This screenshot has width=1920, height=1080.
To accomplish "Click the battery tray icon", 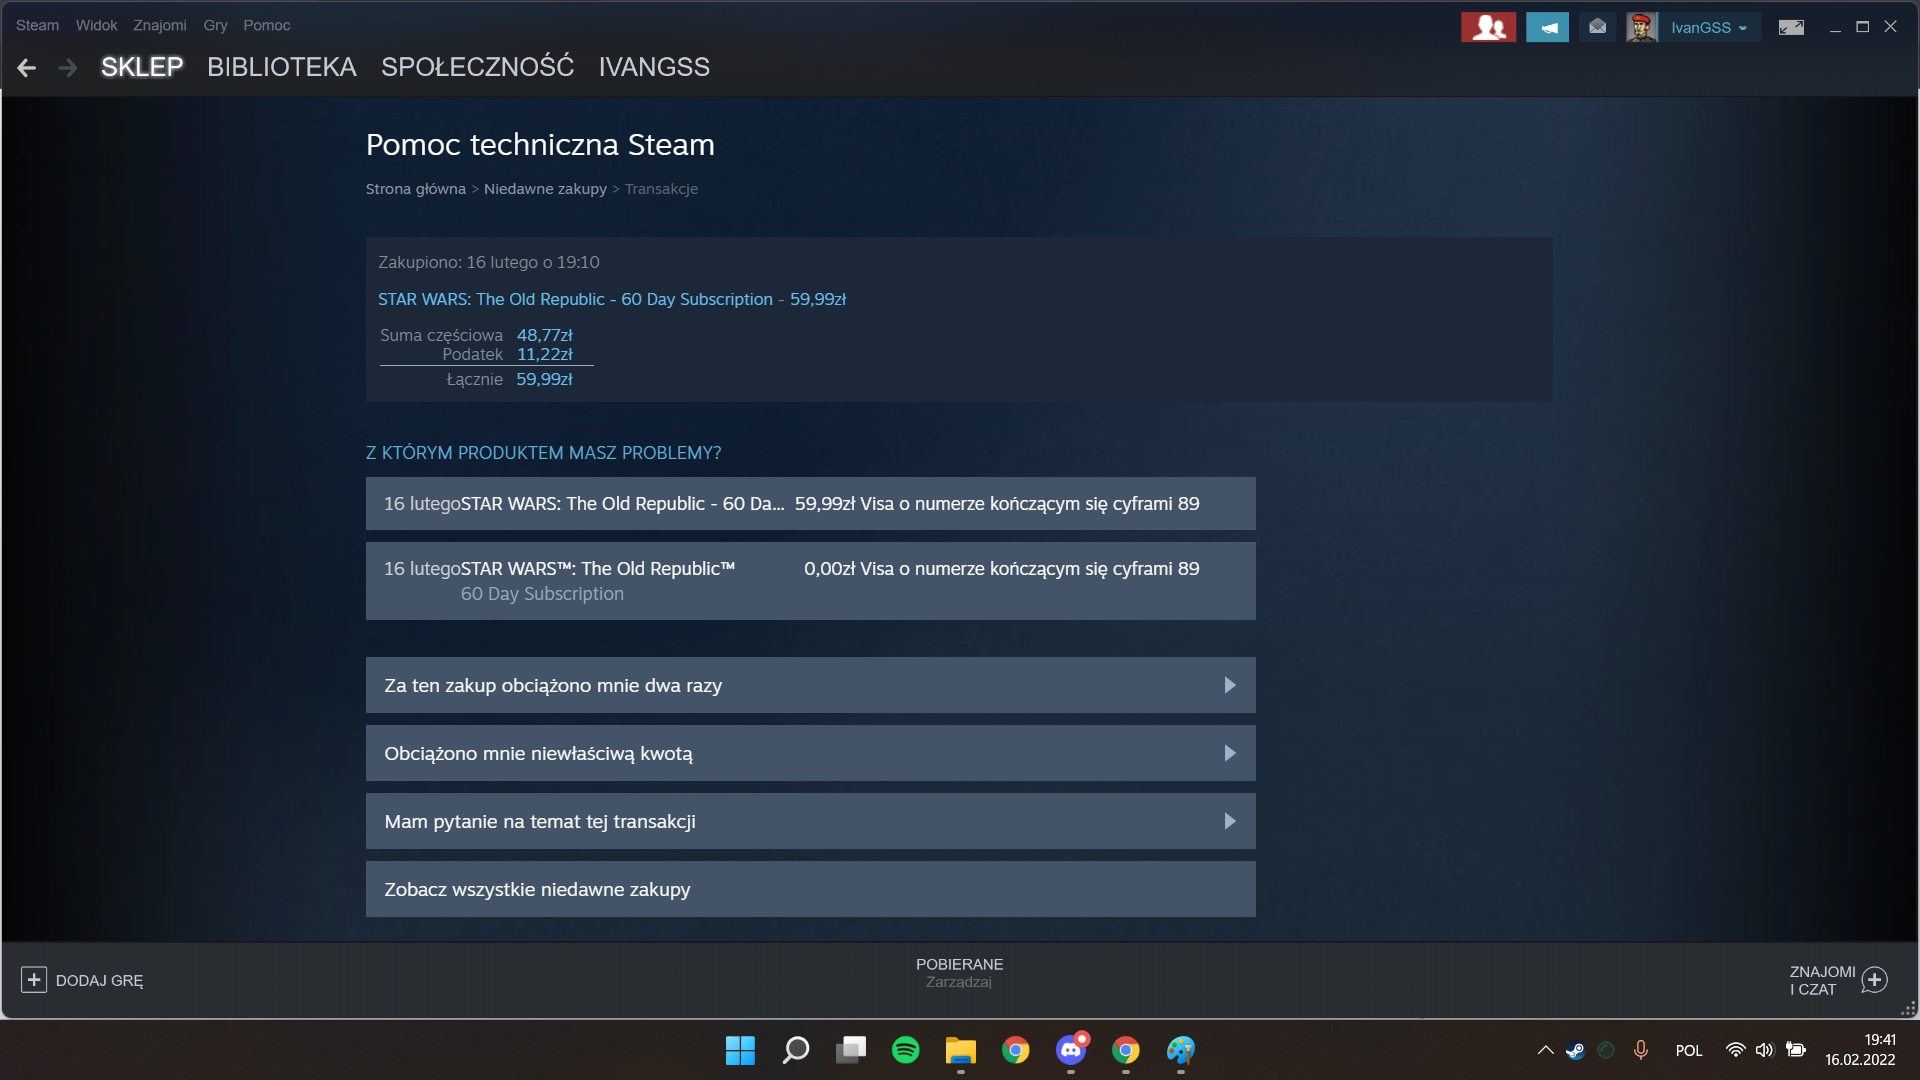I will point(1796,1050).
